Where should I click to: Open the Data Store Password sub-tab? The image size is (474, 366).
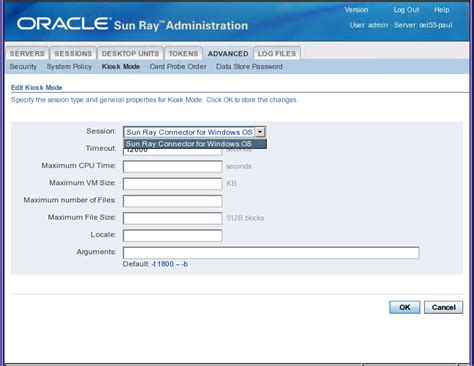coord(249,67)
